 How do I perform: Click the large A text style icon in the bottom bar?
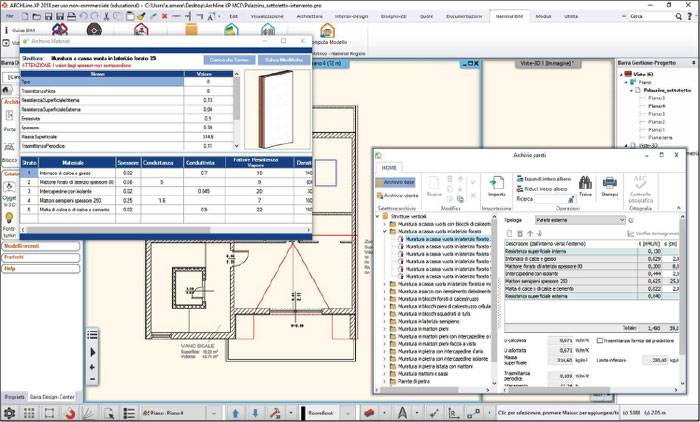[402, 413]
